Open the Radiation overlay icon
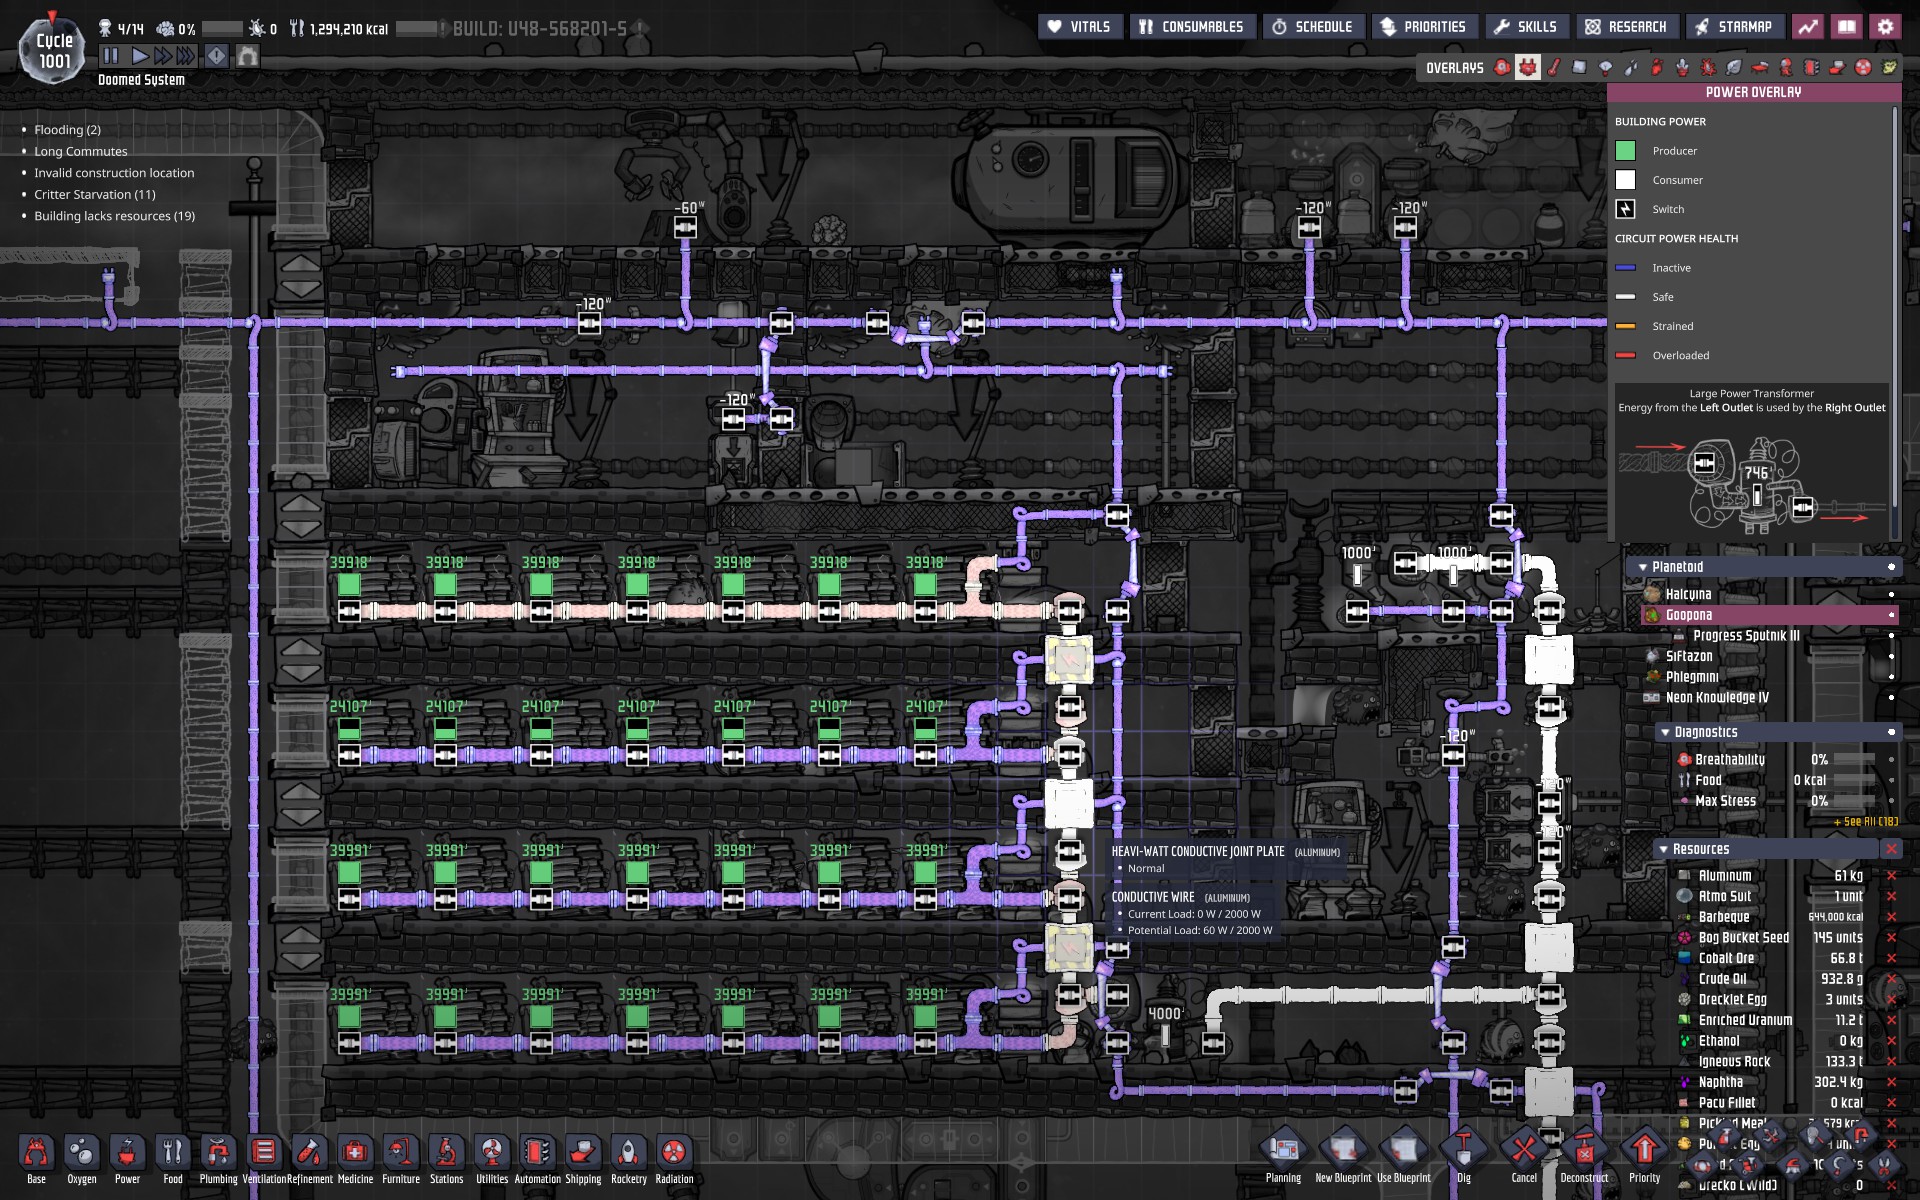The height and width of the screenshot is (1200, 1920). (x=1863, y=68)
